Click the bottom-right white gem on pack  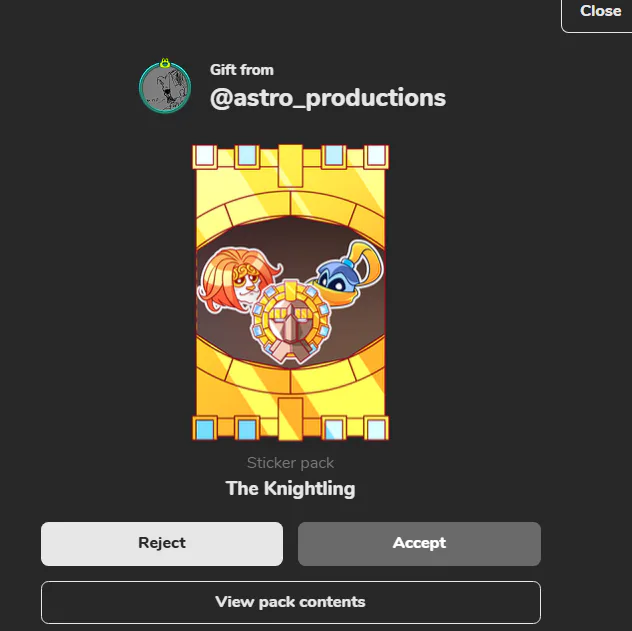[376, 428]
